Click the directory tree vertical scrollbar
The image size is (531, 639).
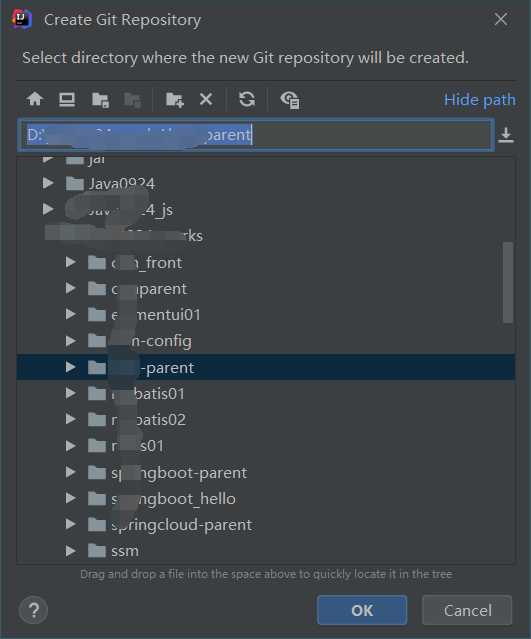(508, 282)
